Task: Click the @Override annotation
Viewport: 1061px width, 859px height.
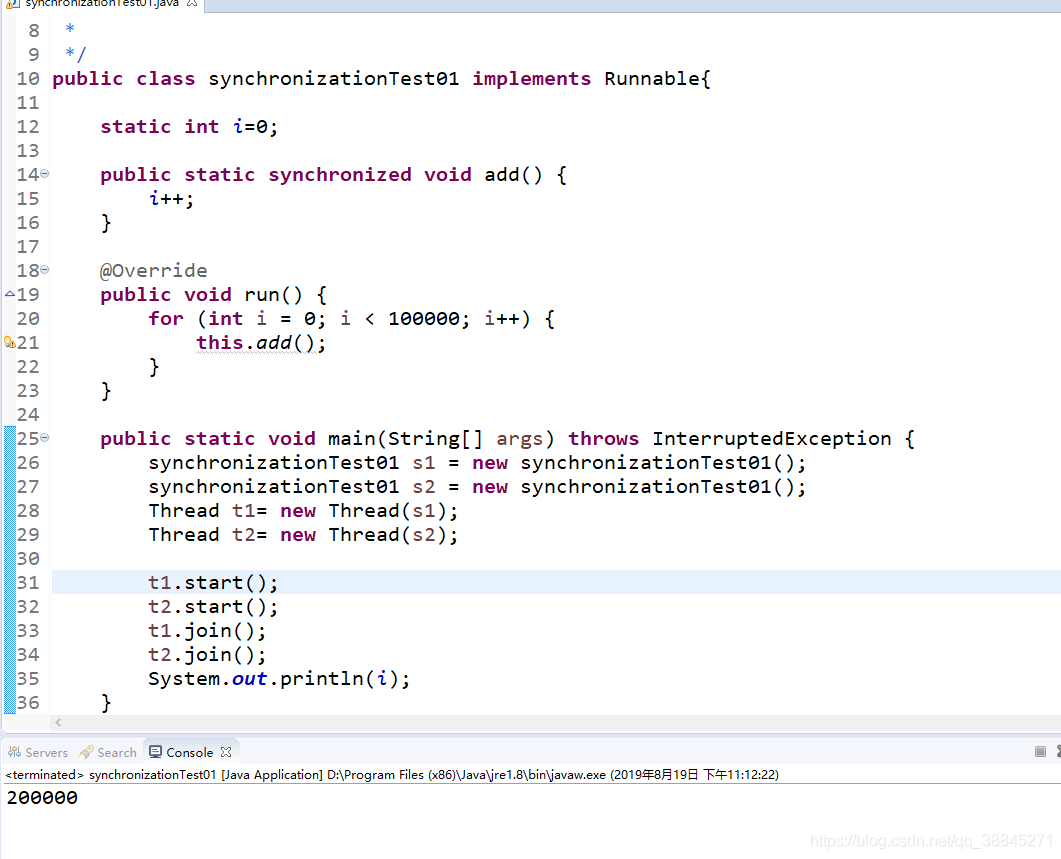Action: pyautogui.click(x=154, y=271)
